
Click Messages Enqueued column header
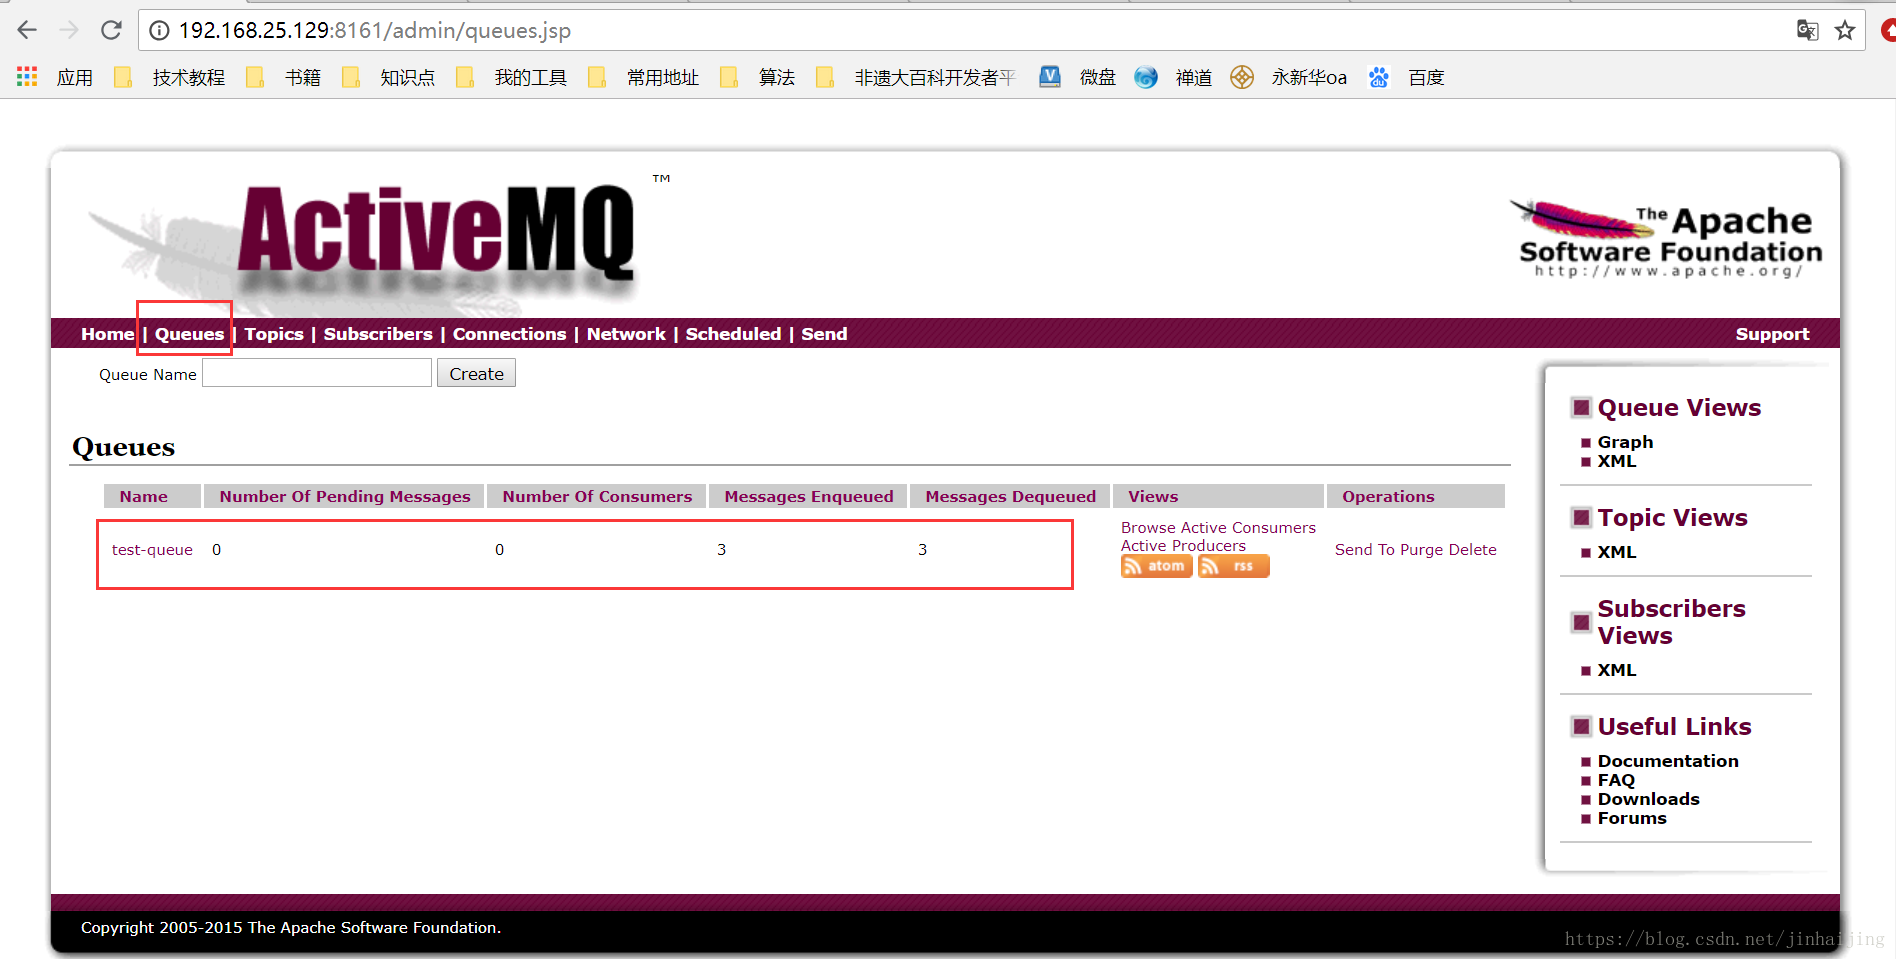coord(808,496)
